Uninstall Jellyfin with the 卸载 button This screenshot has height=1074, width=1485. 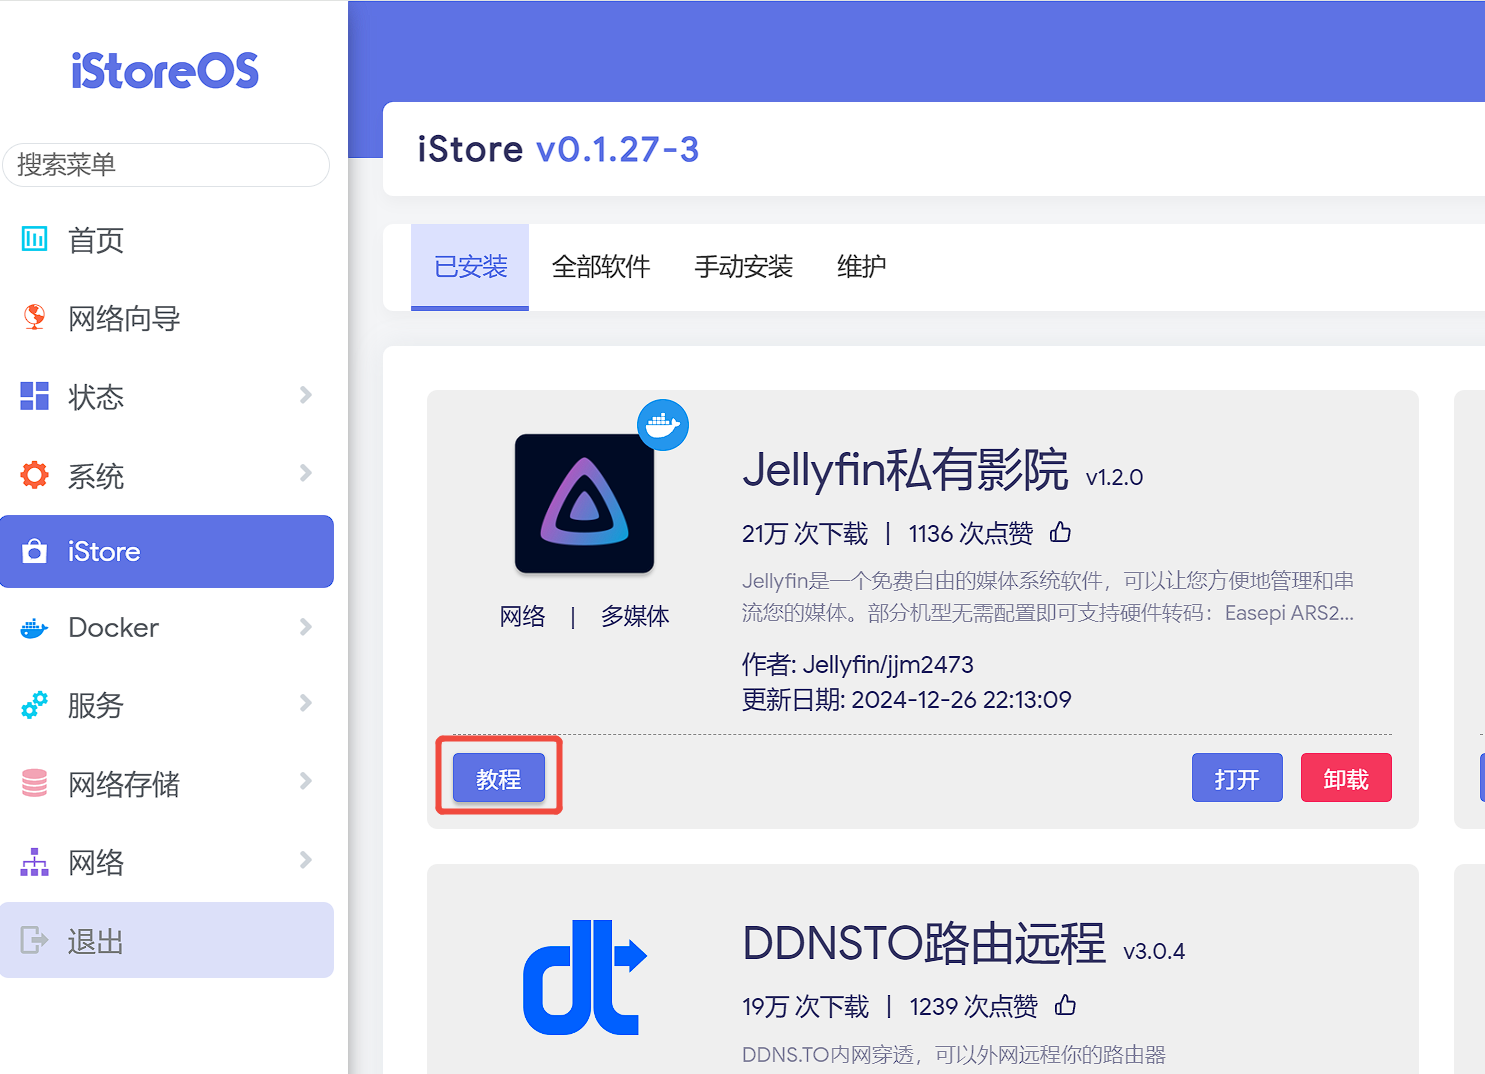(1345, 778)
